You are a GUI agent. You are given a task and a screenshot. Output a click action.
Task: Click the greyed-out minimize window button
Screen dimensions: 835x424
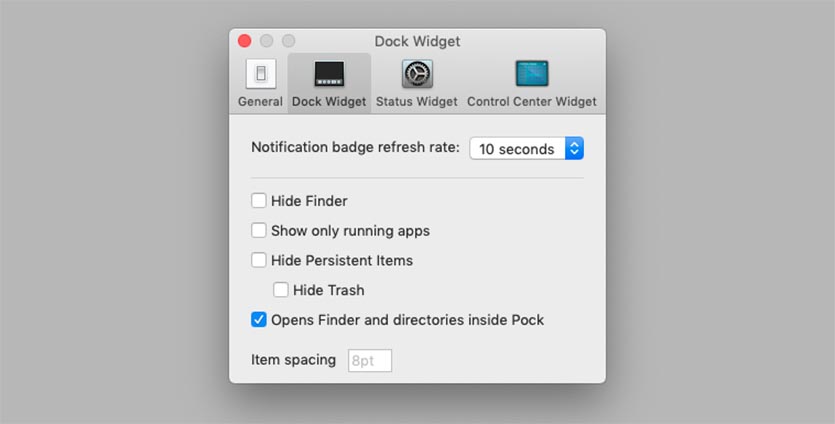coord(266,41)
